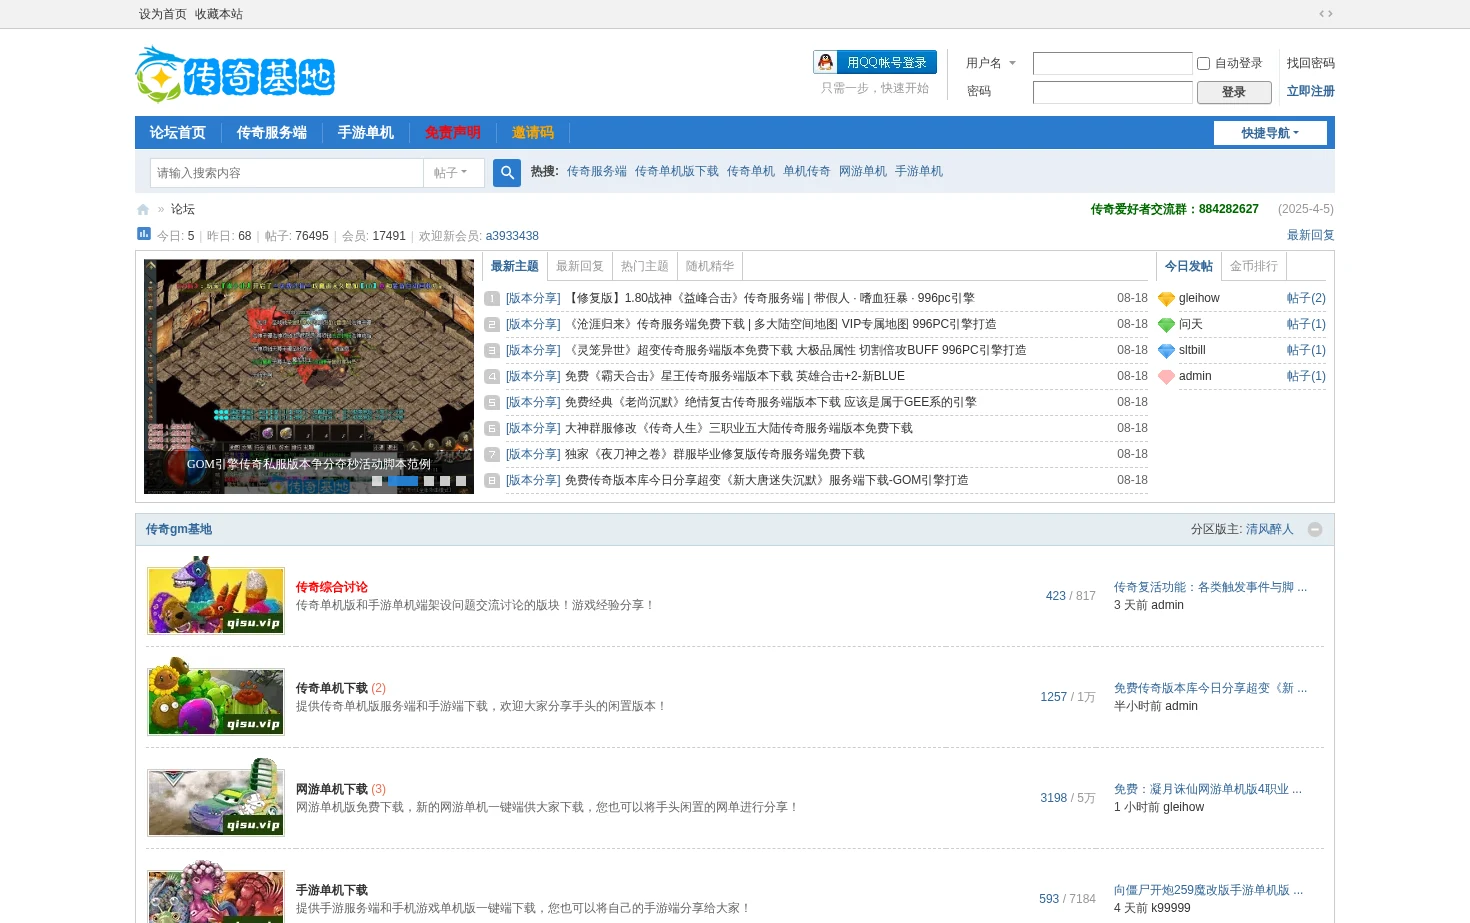Open the 帖子 search type dropdown

tap(453, 173)
